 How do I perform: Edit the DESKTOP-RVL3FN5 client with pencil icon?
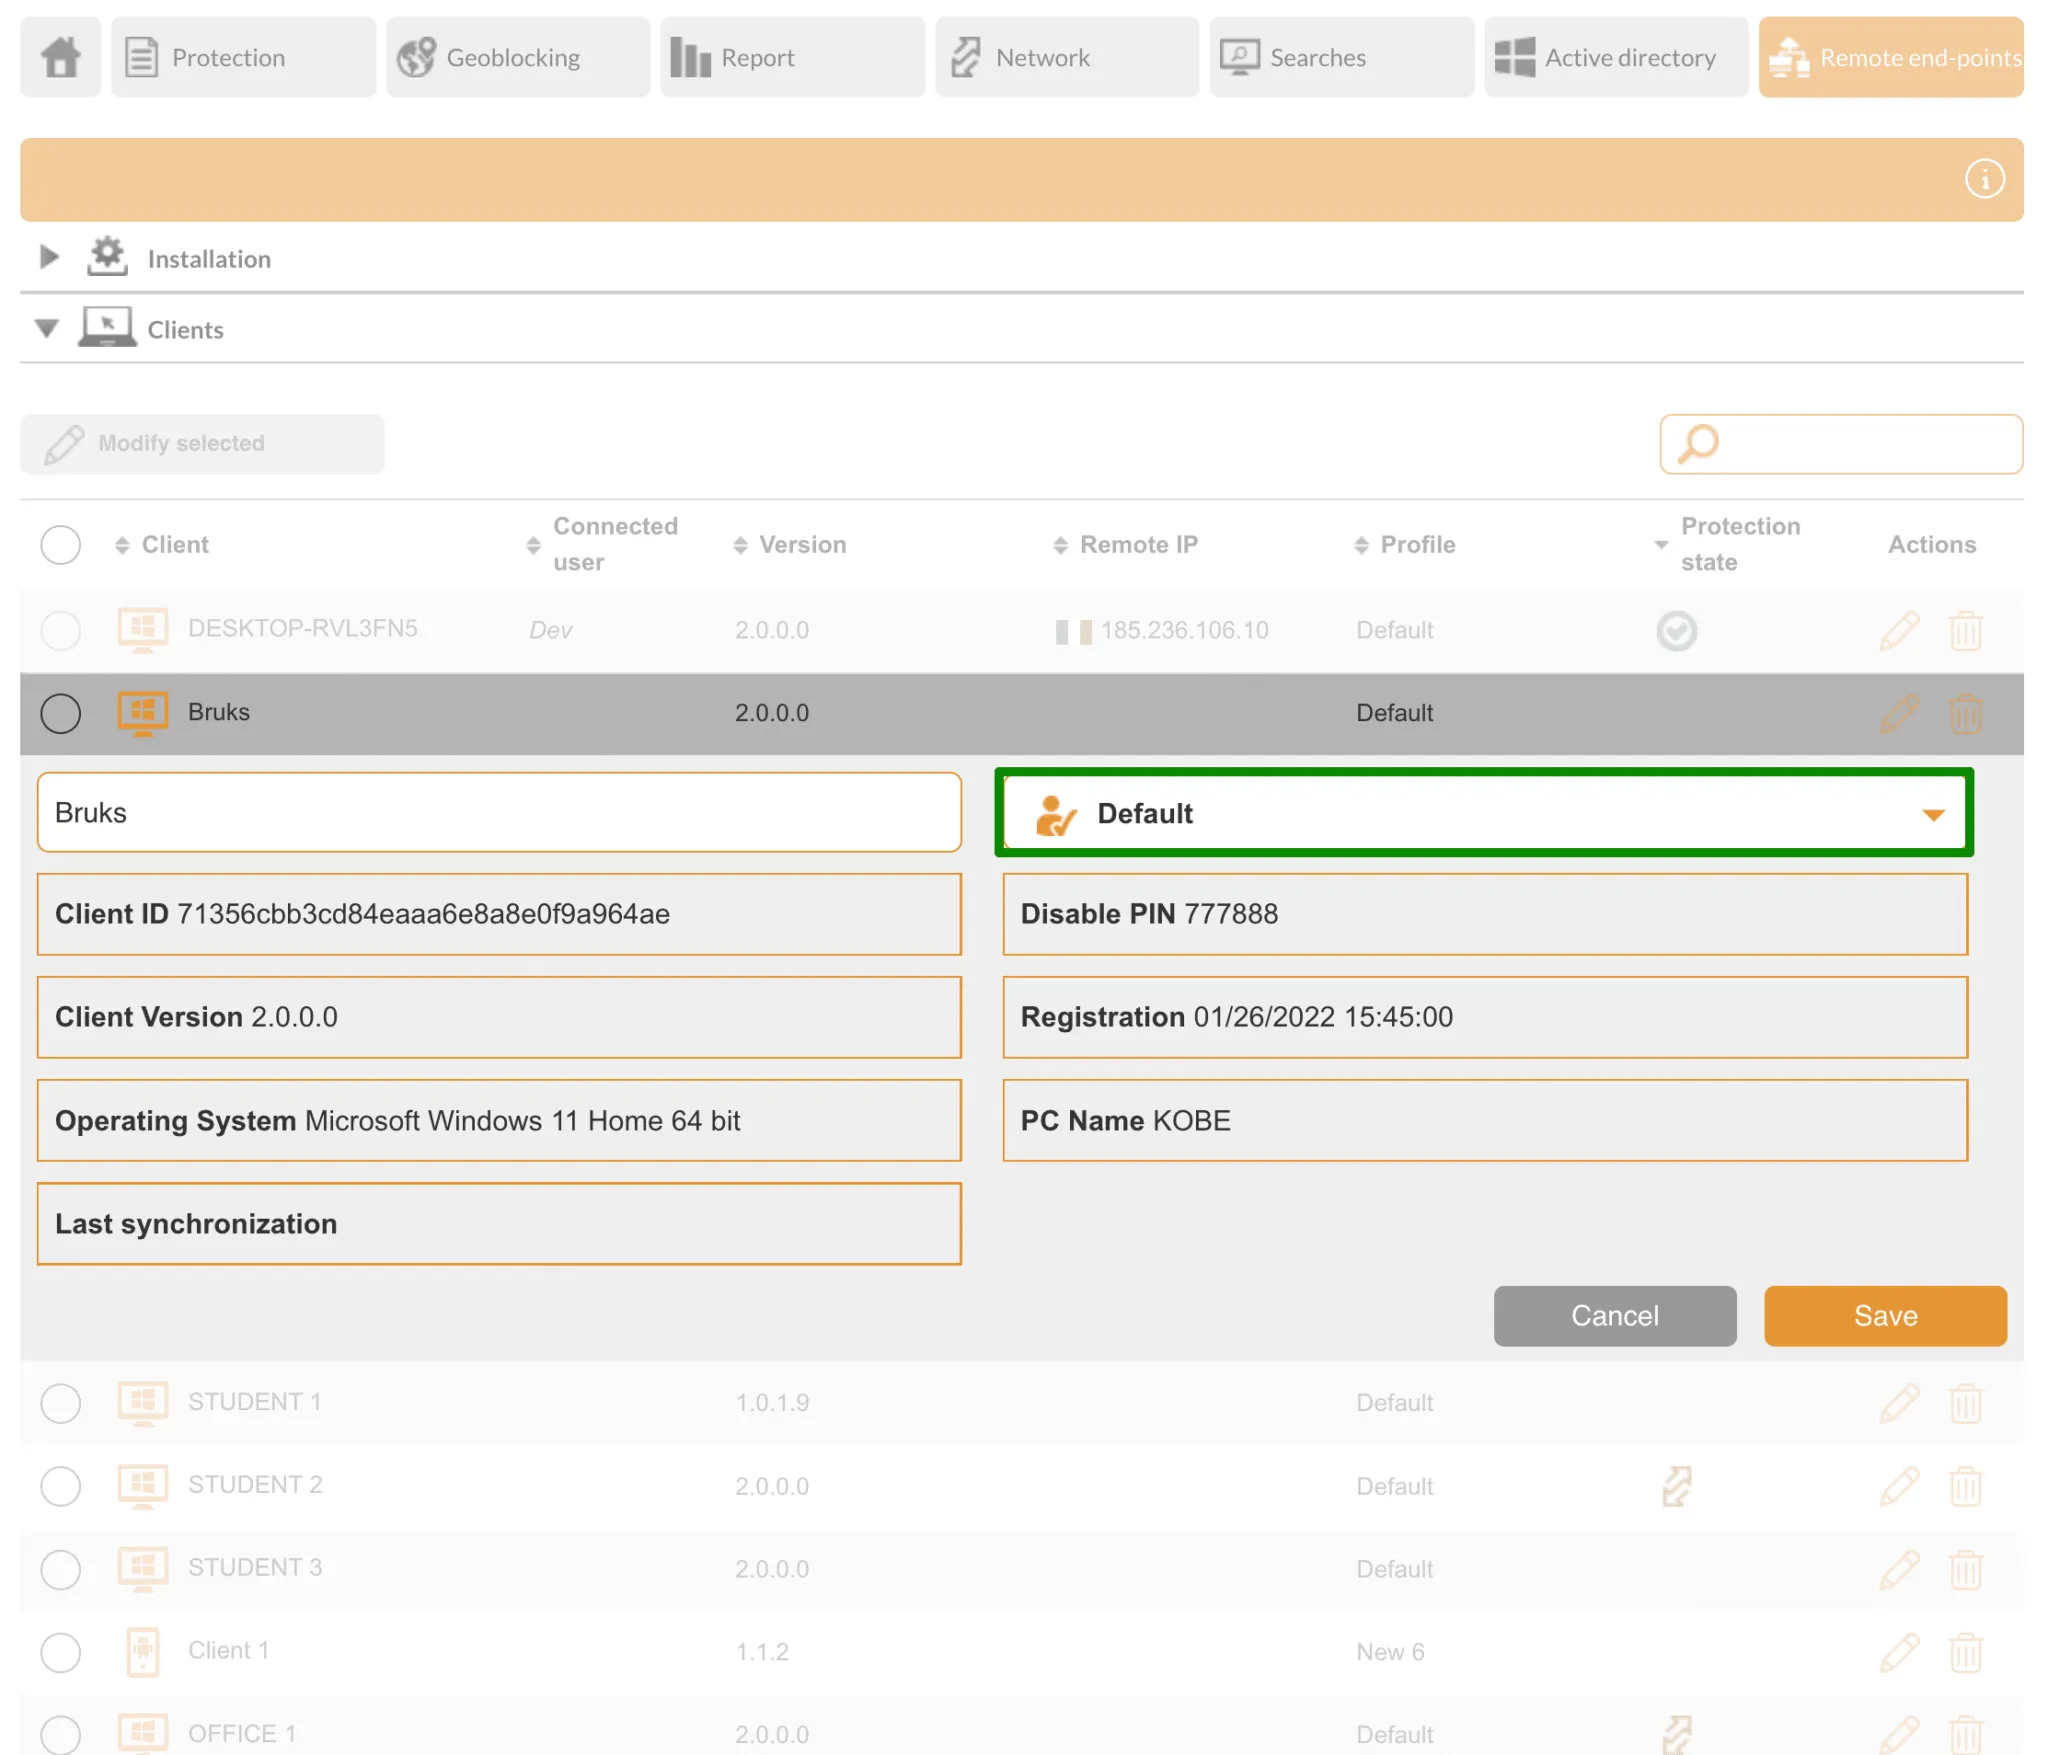point(1899,631)
